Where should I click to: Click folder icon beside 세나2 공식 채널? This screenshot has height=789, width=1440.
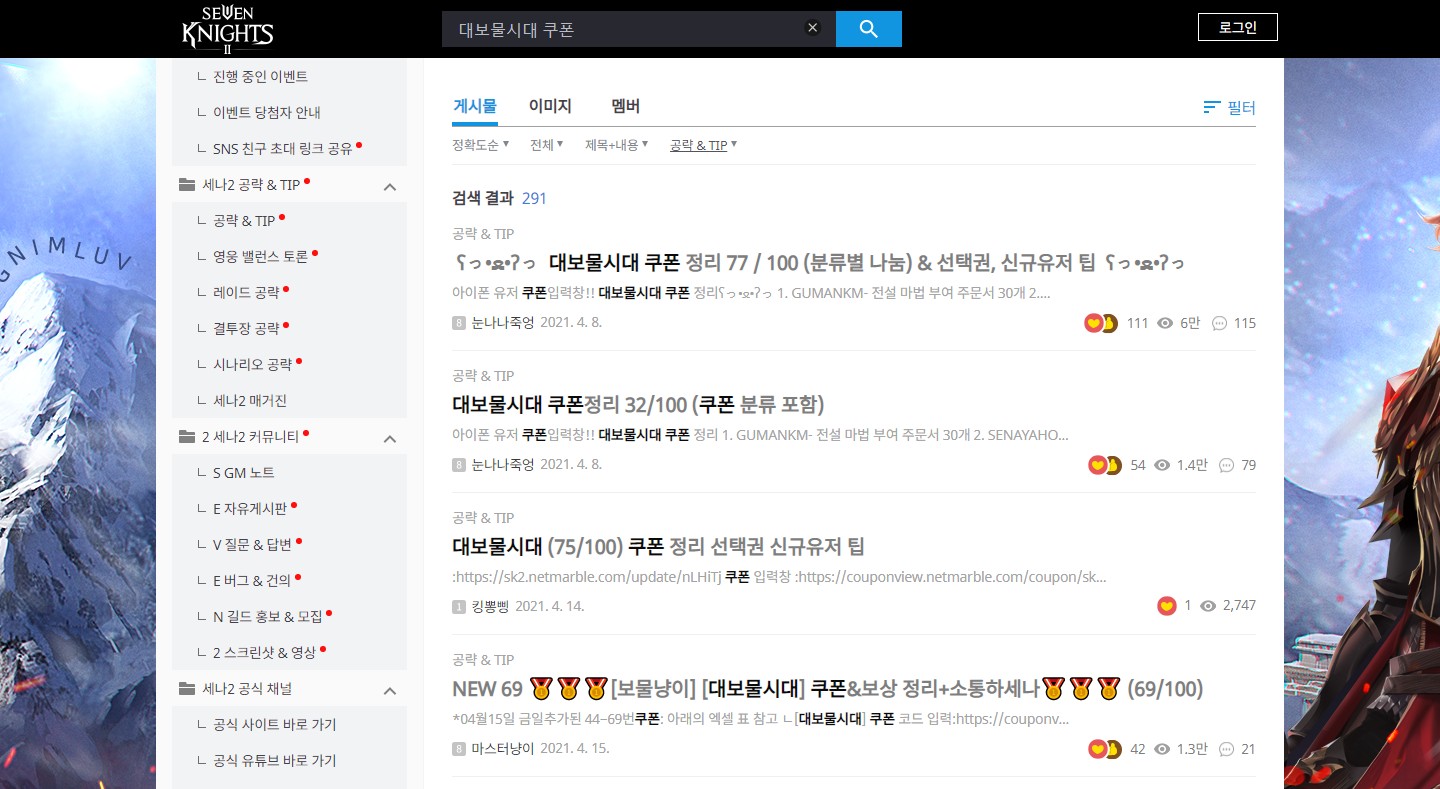pos(186,689)
